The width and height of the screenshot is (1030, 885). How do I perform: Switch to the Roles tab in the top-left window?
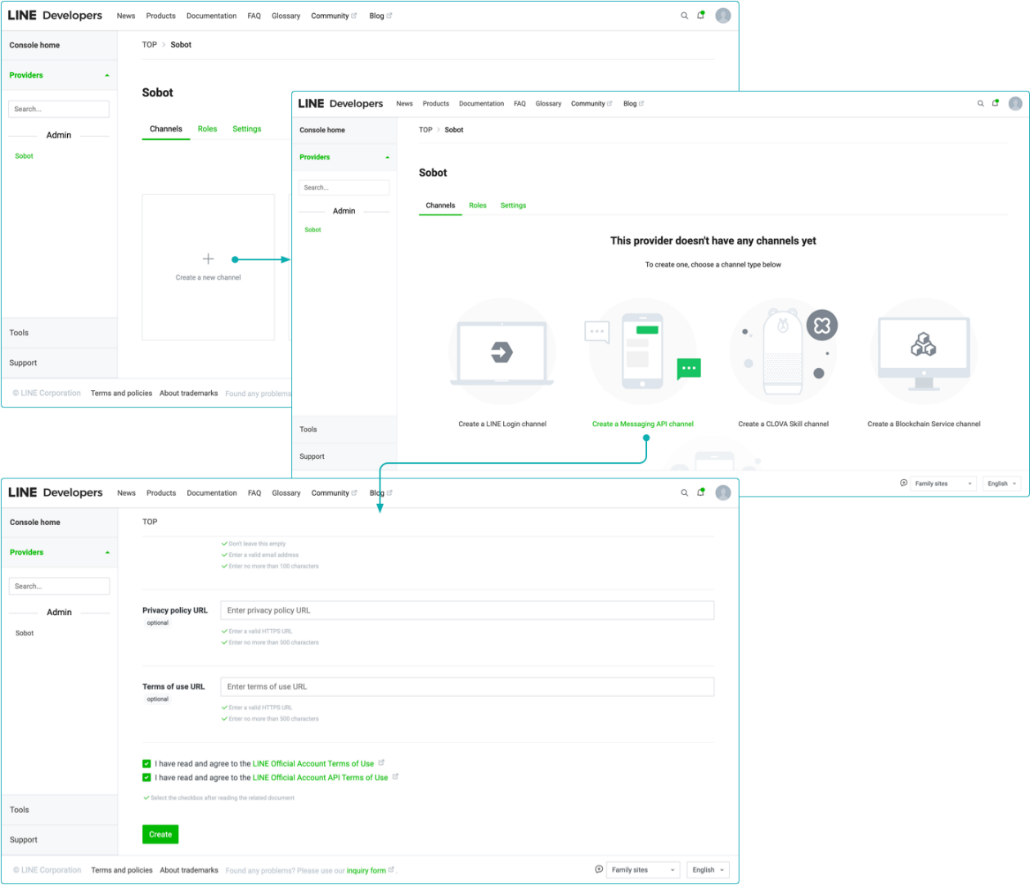click(x=207, y=129)
